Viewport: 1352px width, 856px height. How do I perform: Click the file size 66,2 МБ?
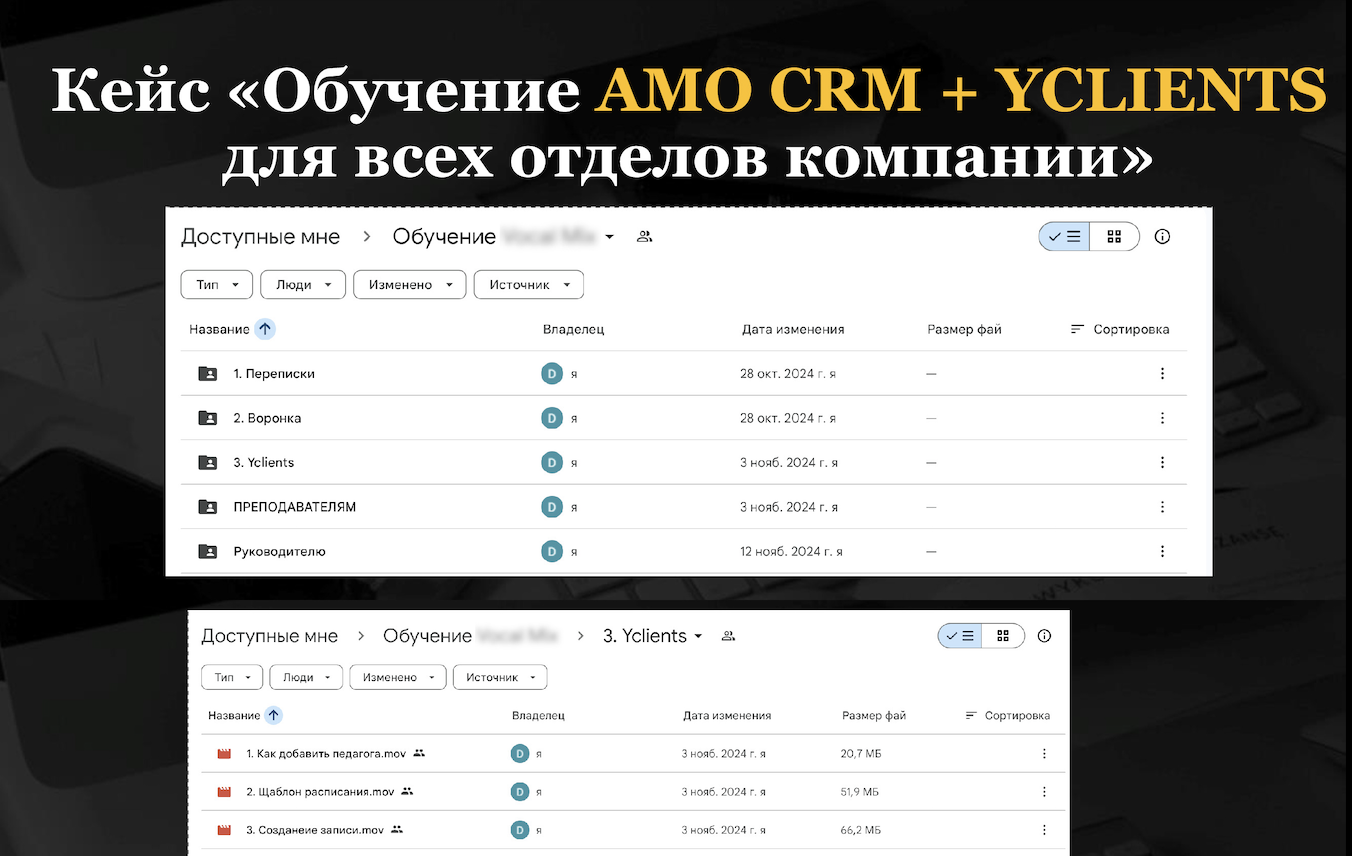(860, 830)
